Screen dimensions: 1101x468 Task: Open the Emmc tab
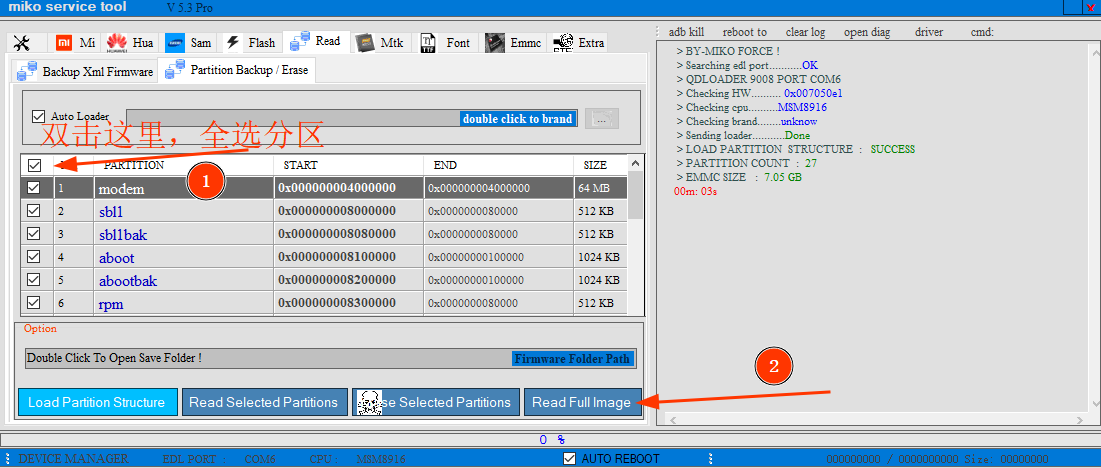[514, 43]
